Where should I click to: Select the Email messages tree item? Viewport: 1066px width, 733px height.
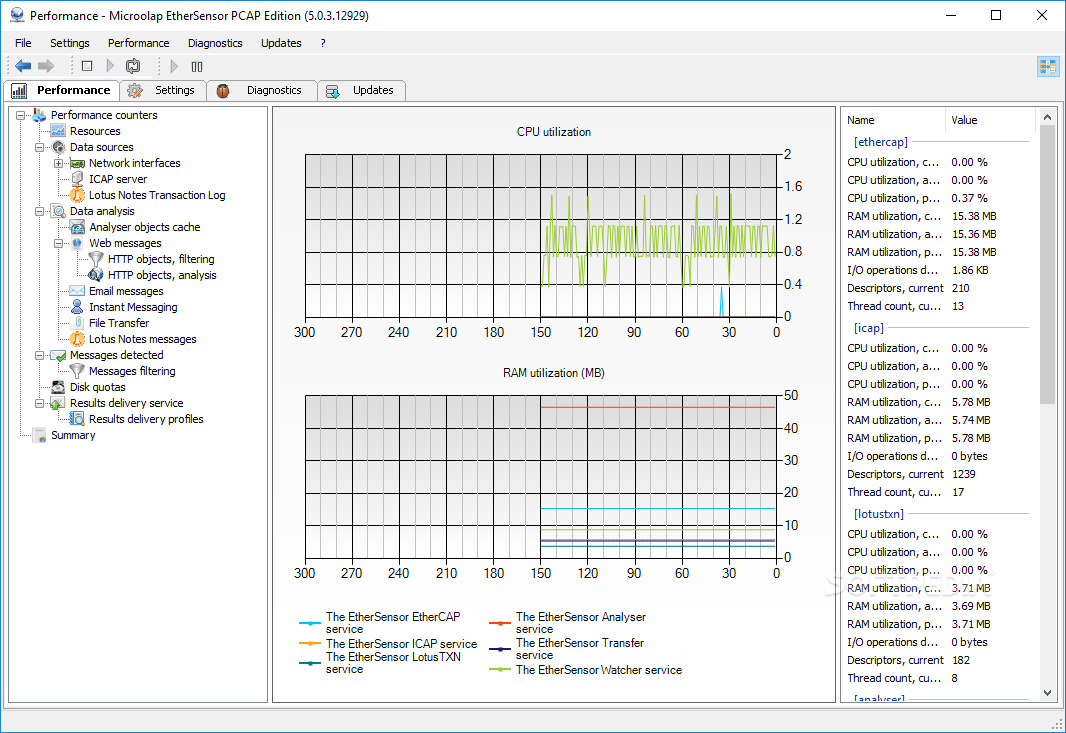(x=126, y=291)
